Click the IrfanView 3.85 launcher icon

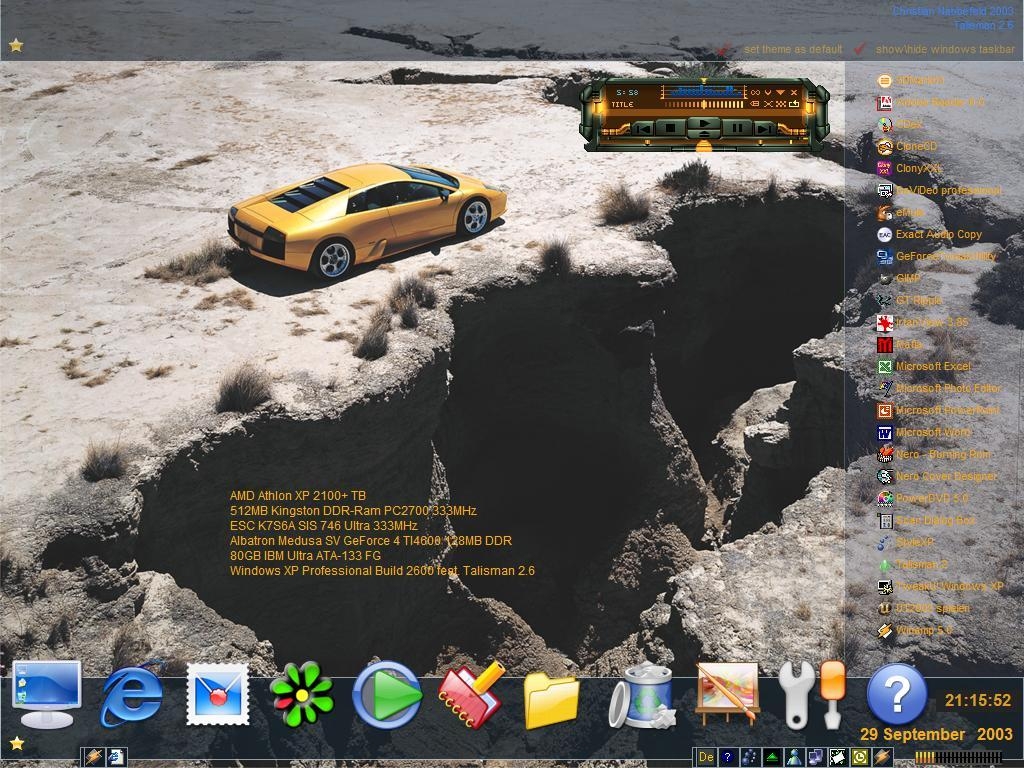point(885,323)
